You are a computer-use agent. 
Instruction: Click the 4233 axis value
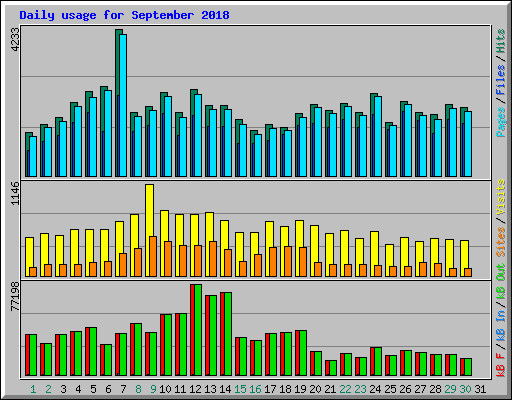15,40
